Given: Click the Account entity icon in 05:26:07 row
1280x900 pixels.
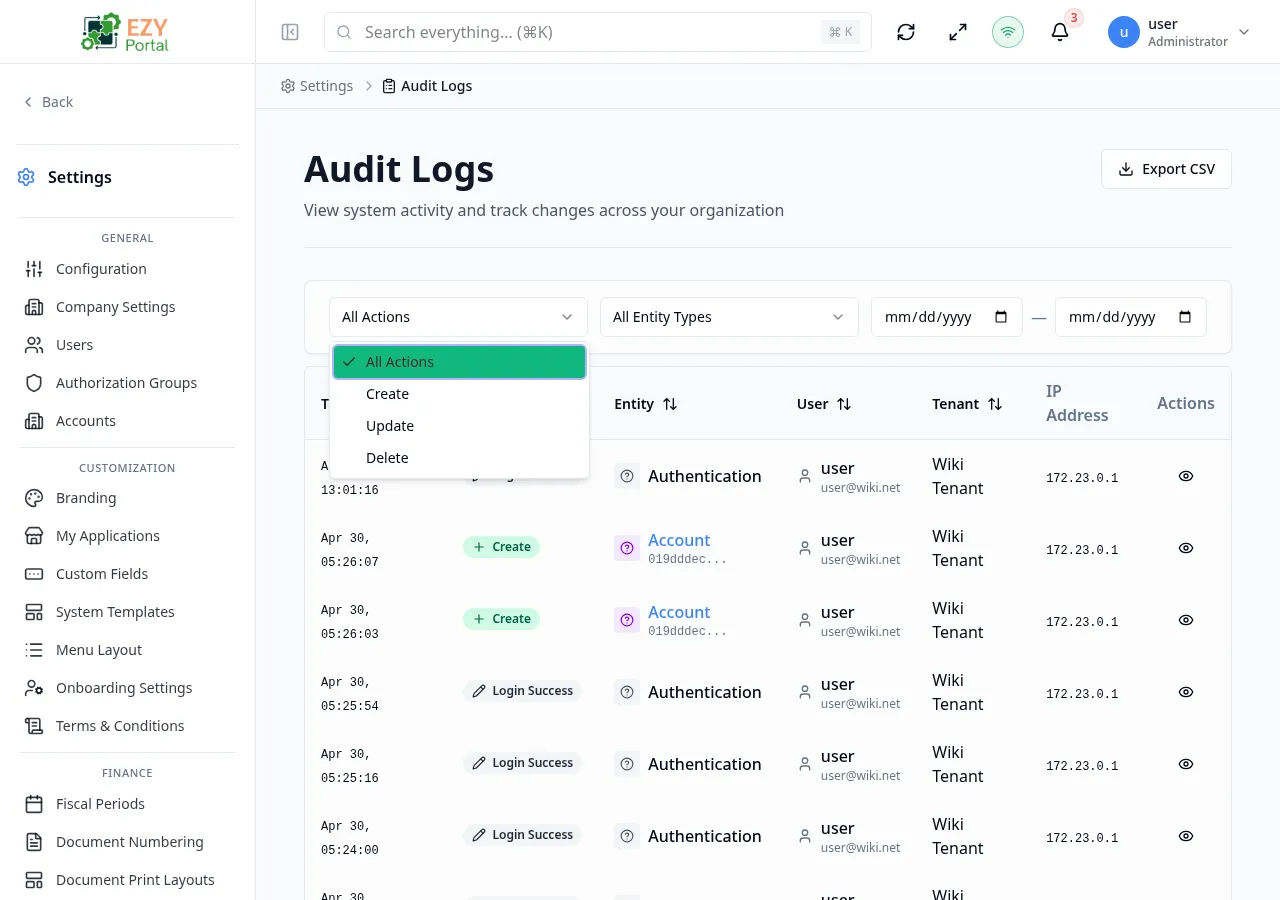Looking at the screenshot, I should tap(627, 548).
